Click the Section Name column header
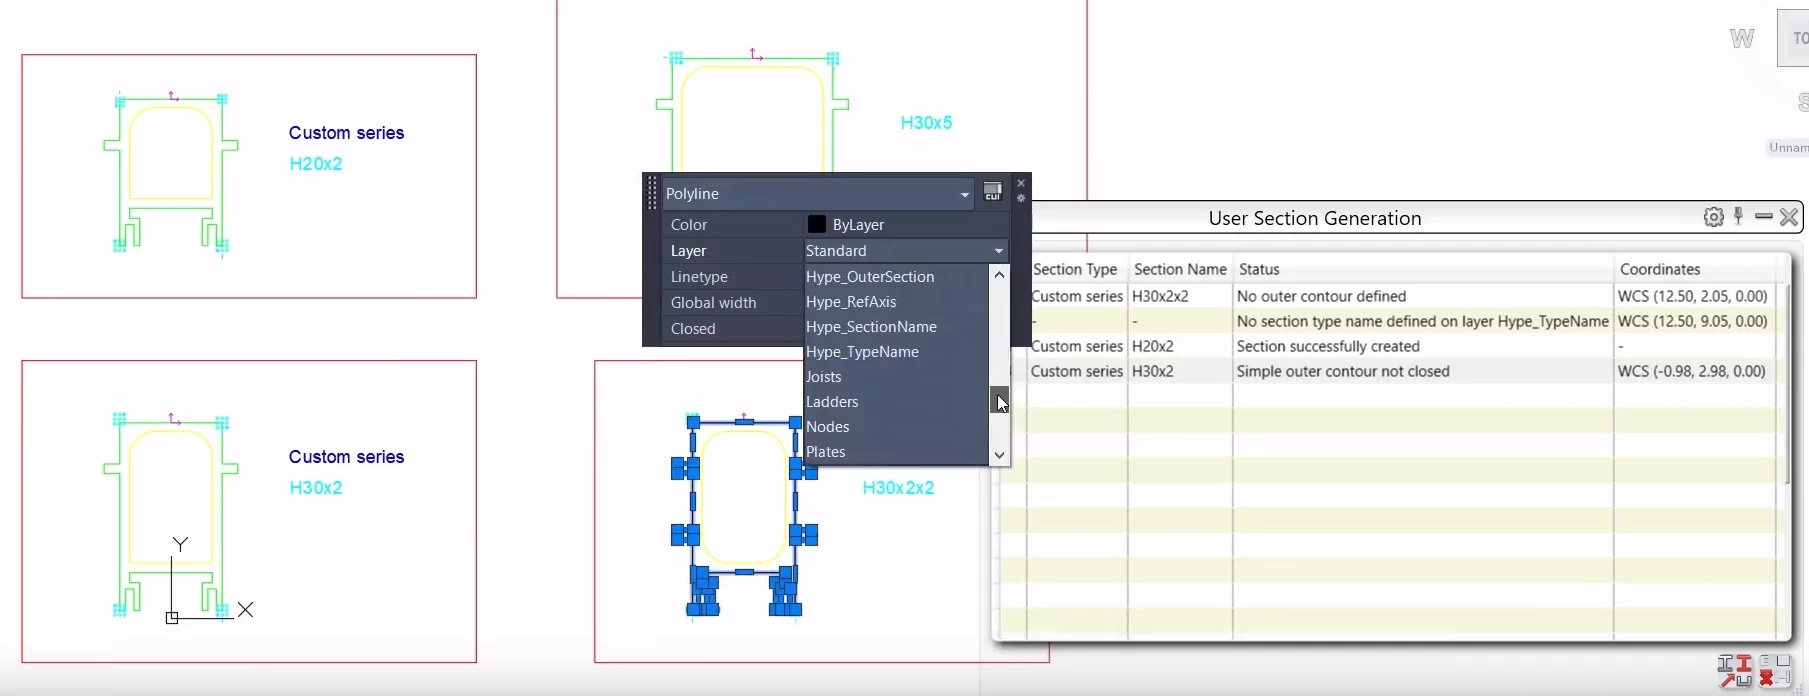This screenshot has width=1809, height=696. pyautogui.click(x=1180, y=269)
